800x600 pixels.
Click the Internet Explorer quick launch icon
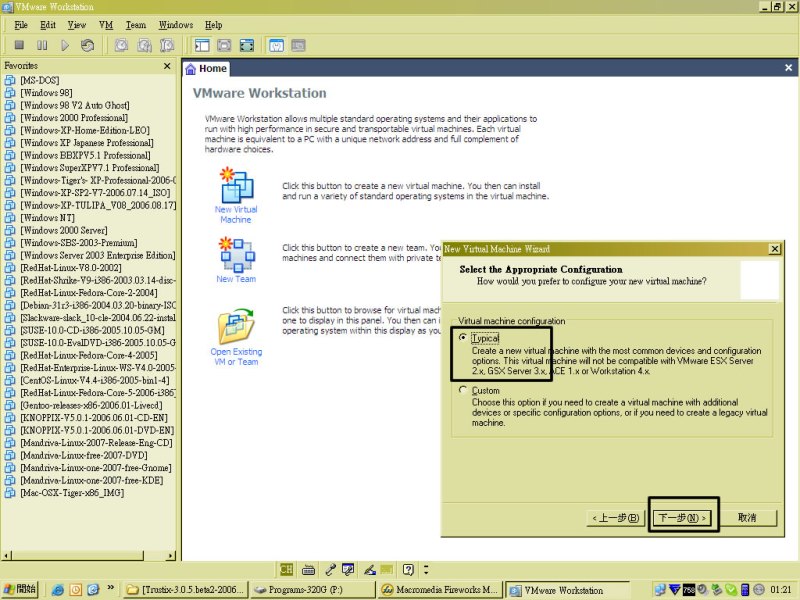58,590
